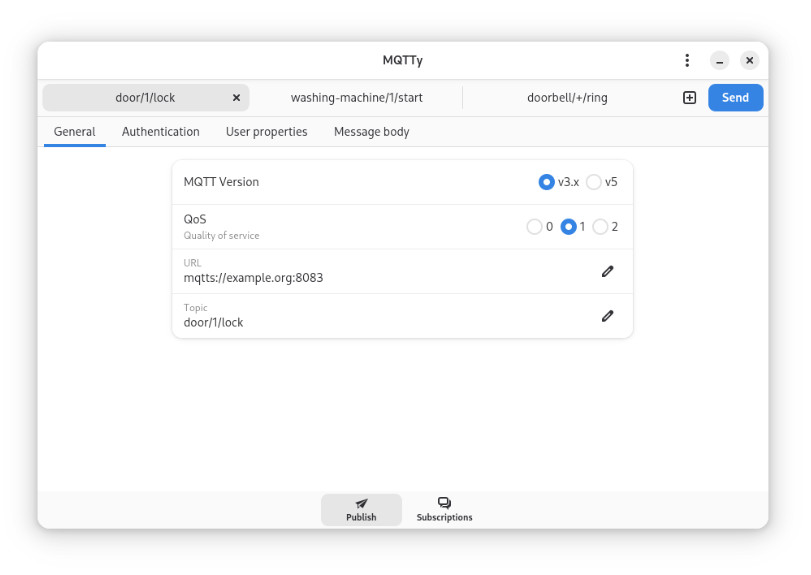Edit the URL with pencil icon

[x=608, y=271]
